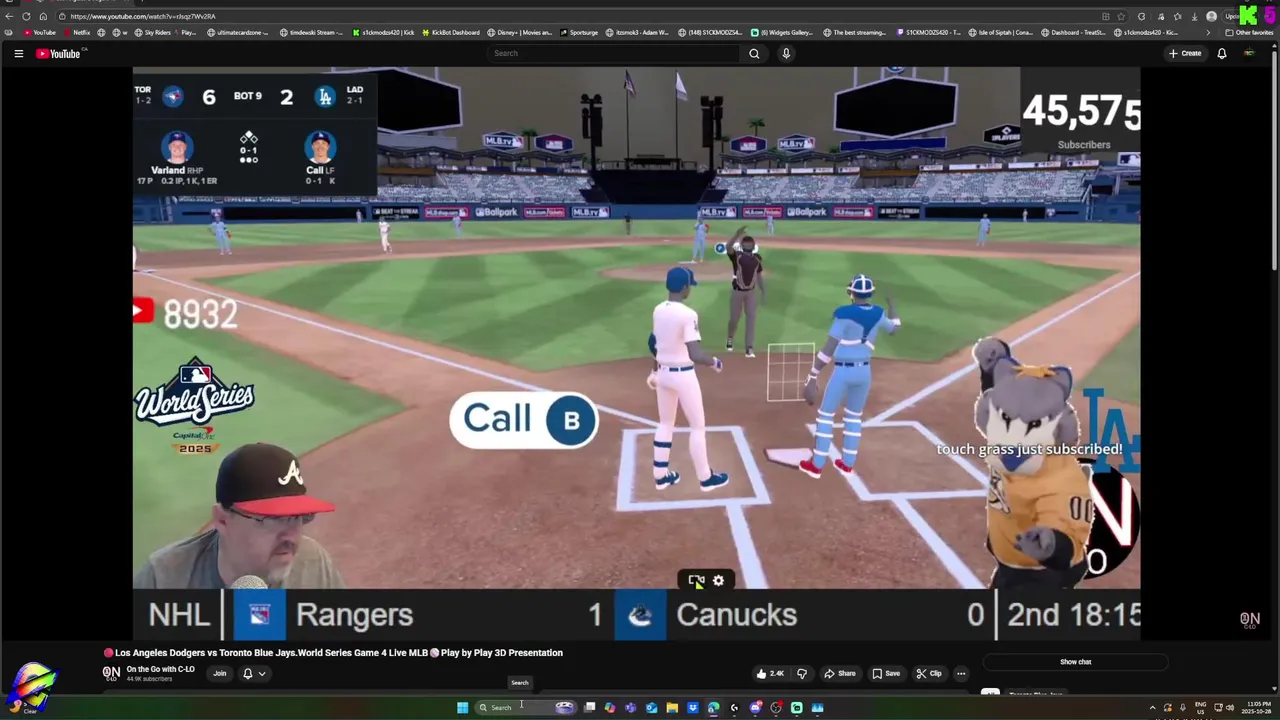
Task: Open the Create button in YouTube header
Action: [1185, 53]
